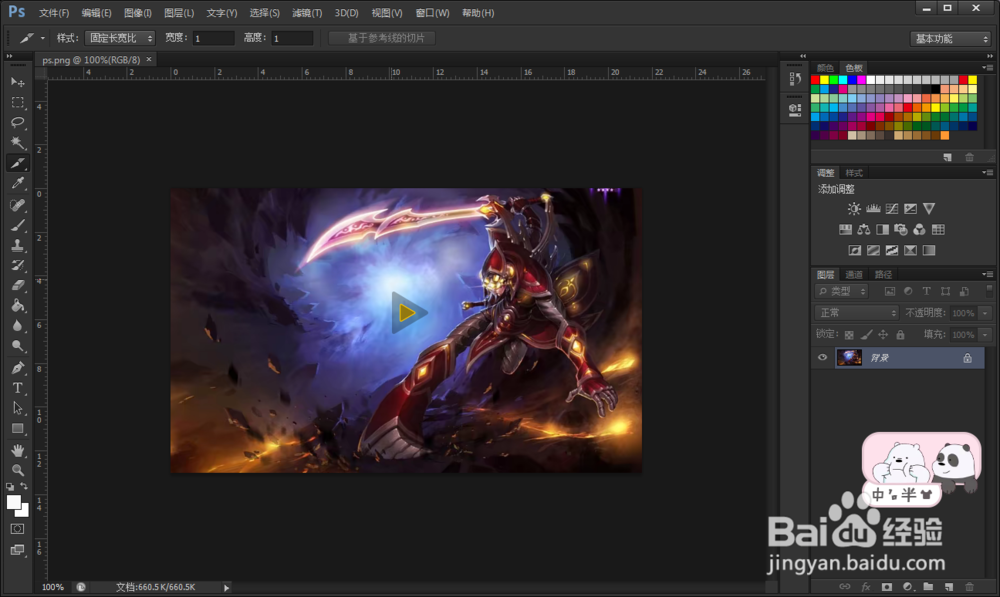
Task: Switch to the 路径 tab
Action: click(x=883, y=274)
